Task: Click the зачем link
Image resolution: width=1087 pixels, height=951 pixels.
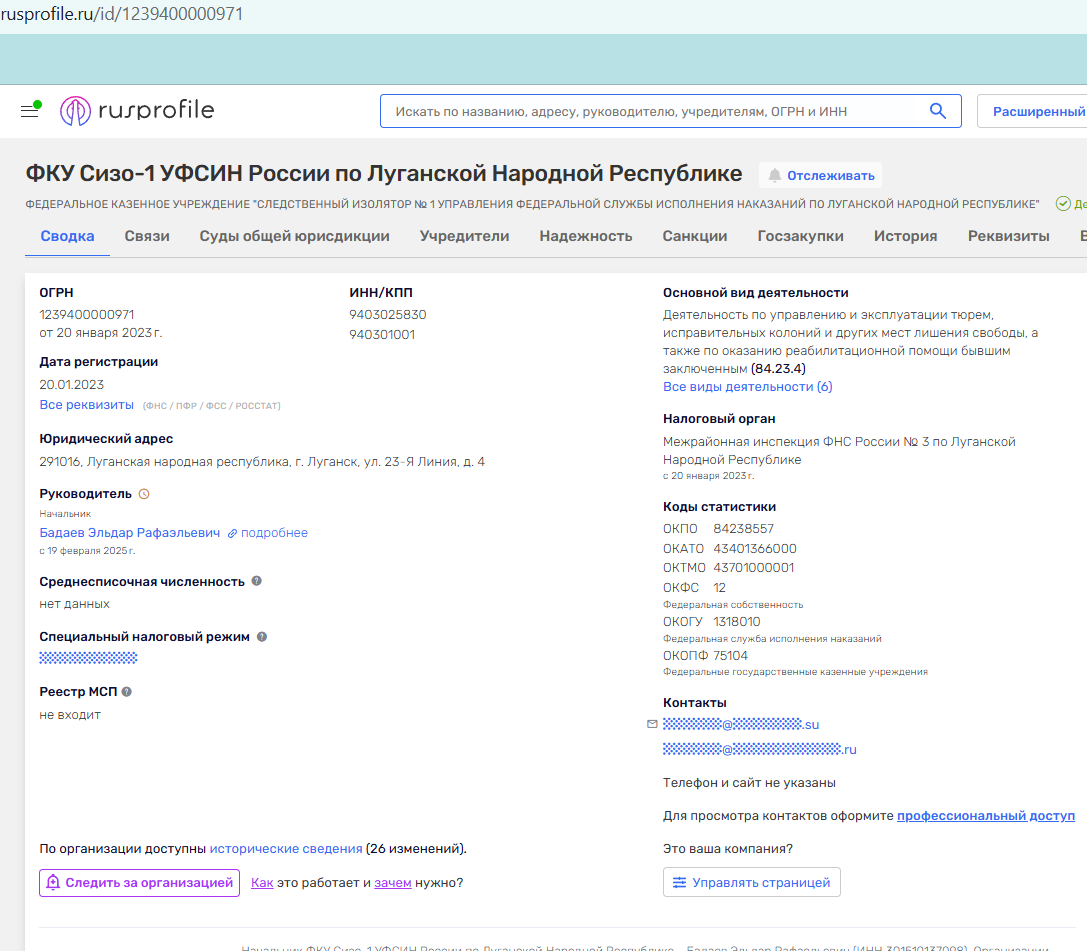Action: (x=393, y=882)
